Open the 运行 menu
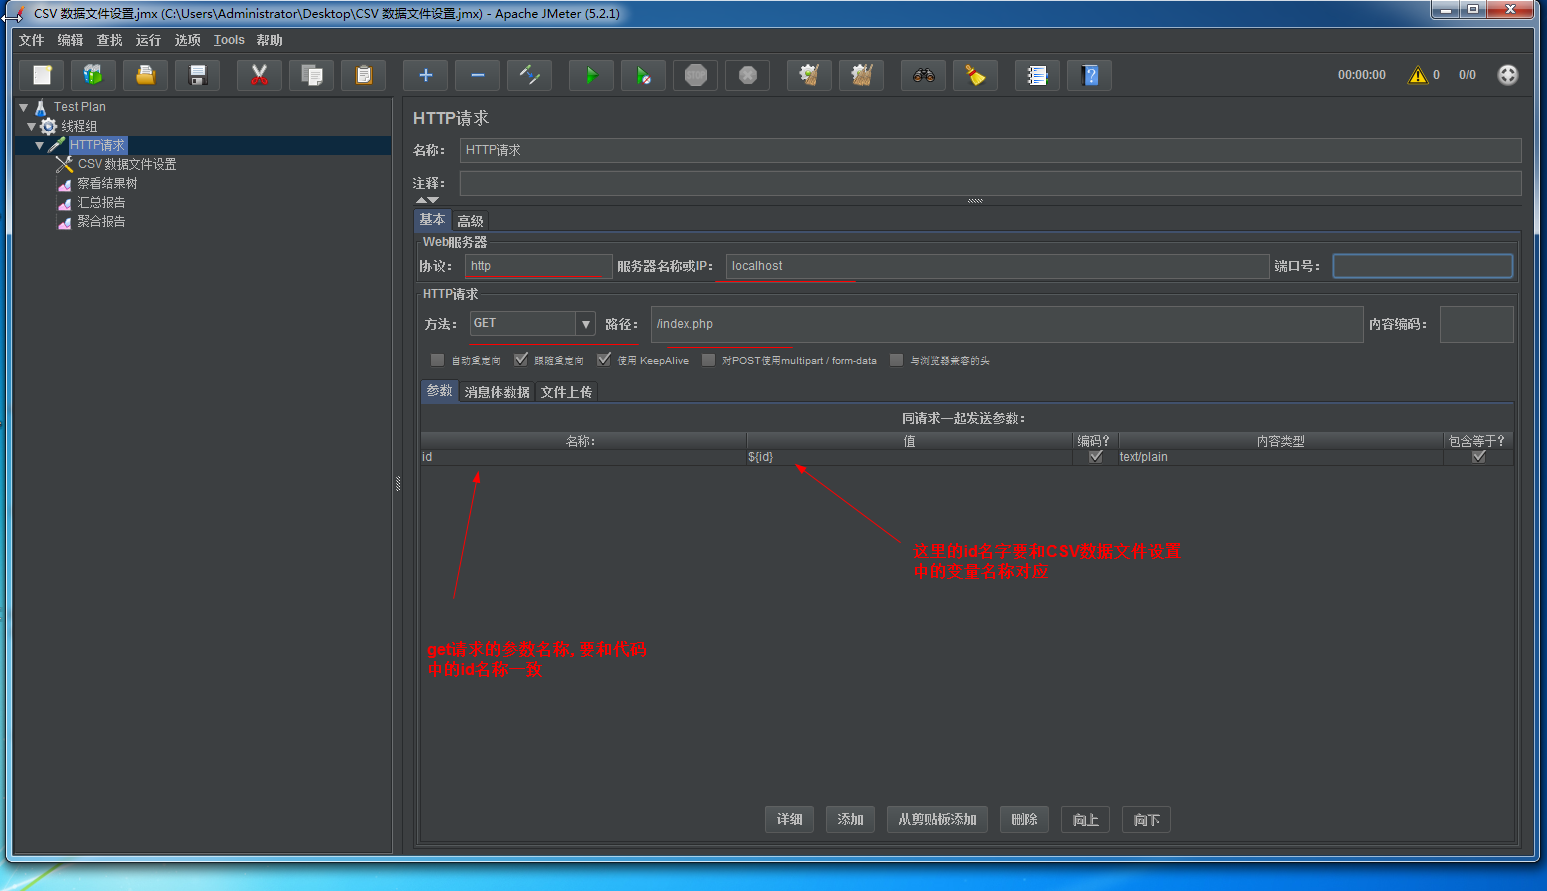The height and width of the screenshot is (891, 1547). (148, 40)
